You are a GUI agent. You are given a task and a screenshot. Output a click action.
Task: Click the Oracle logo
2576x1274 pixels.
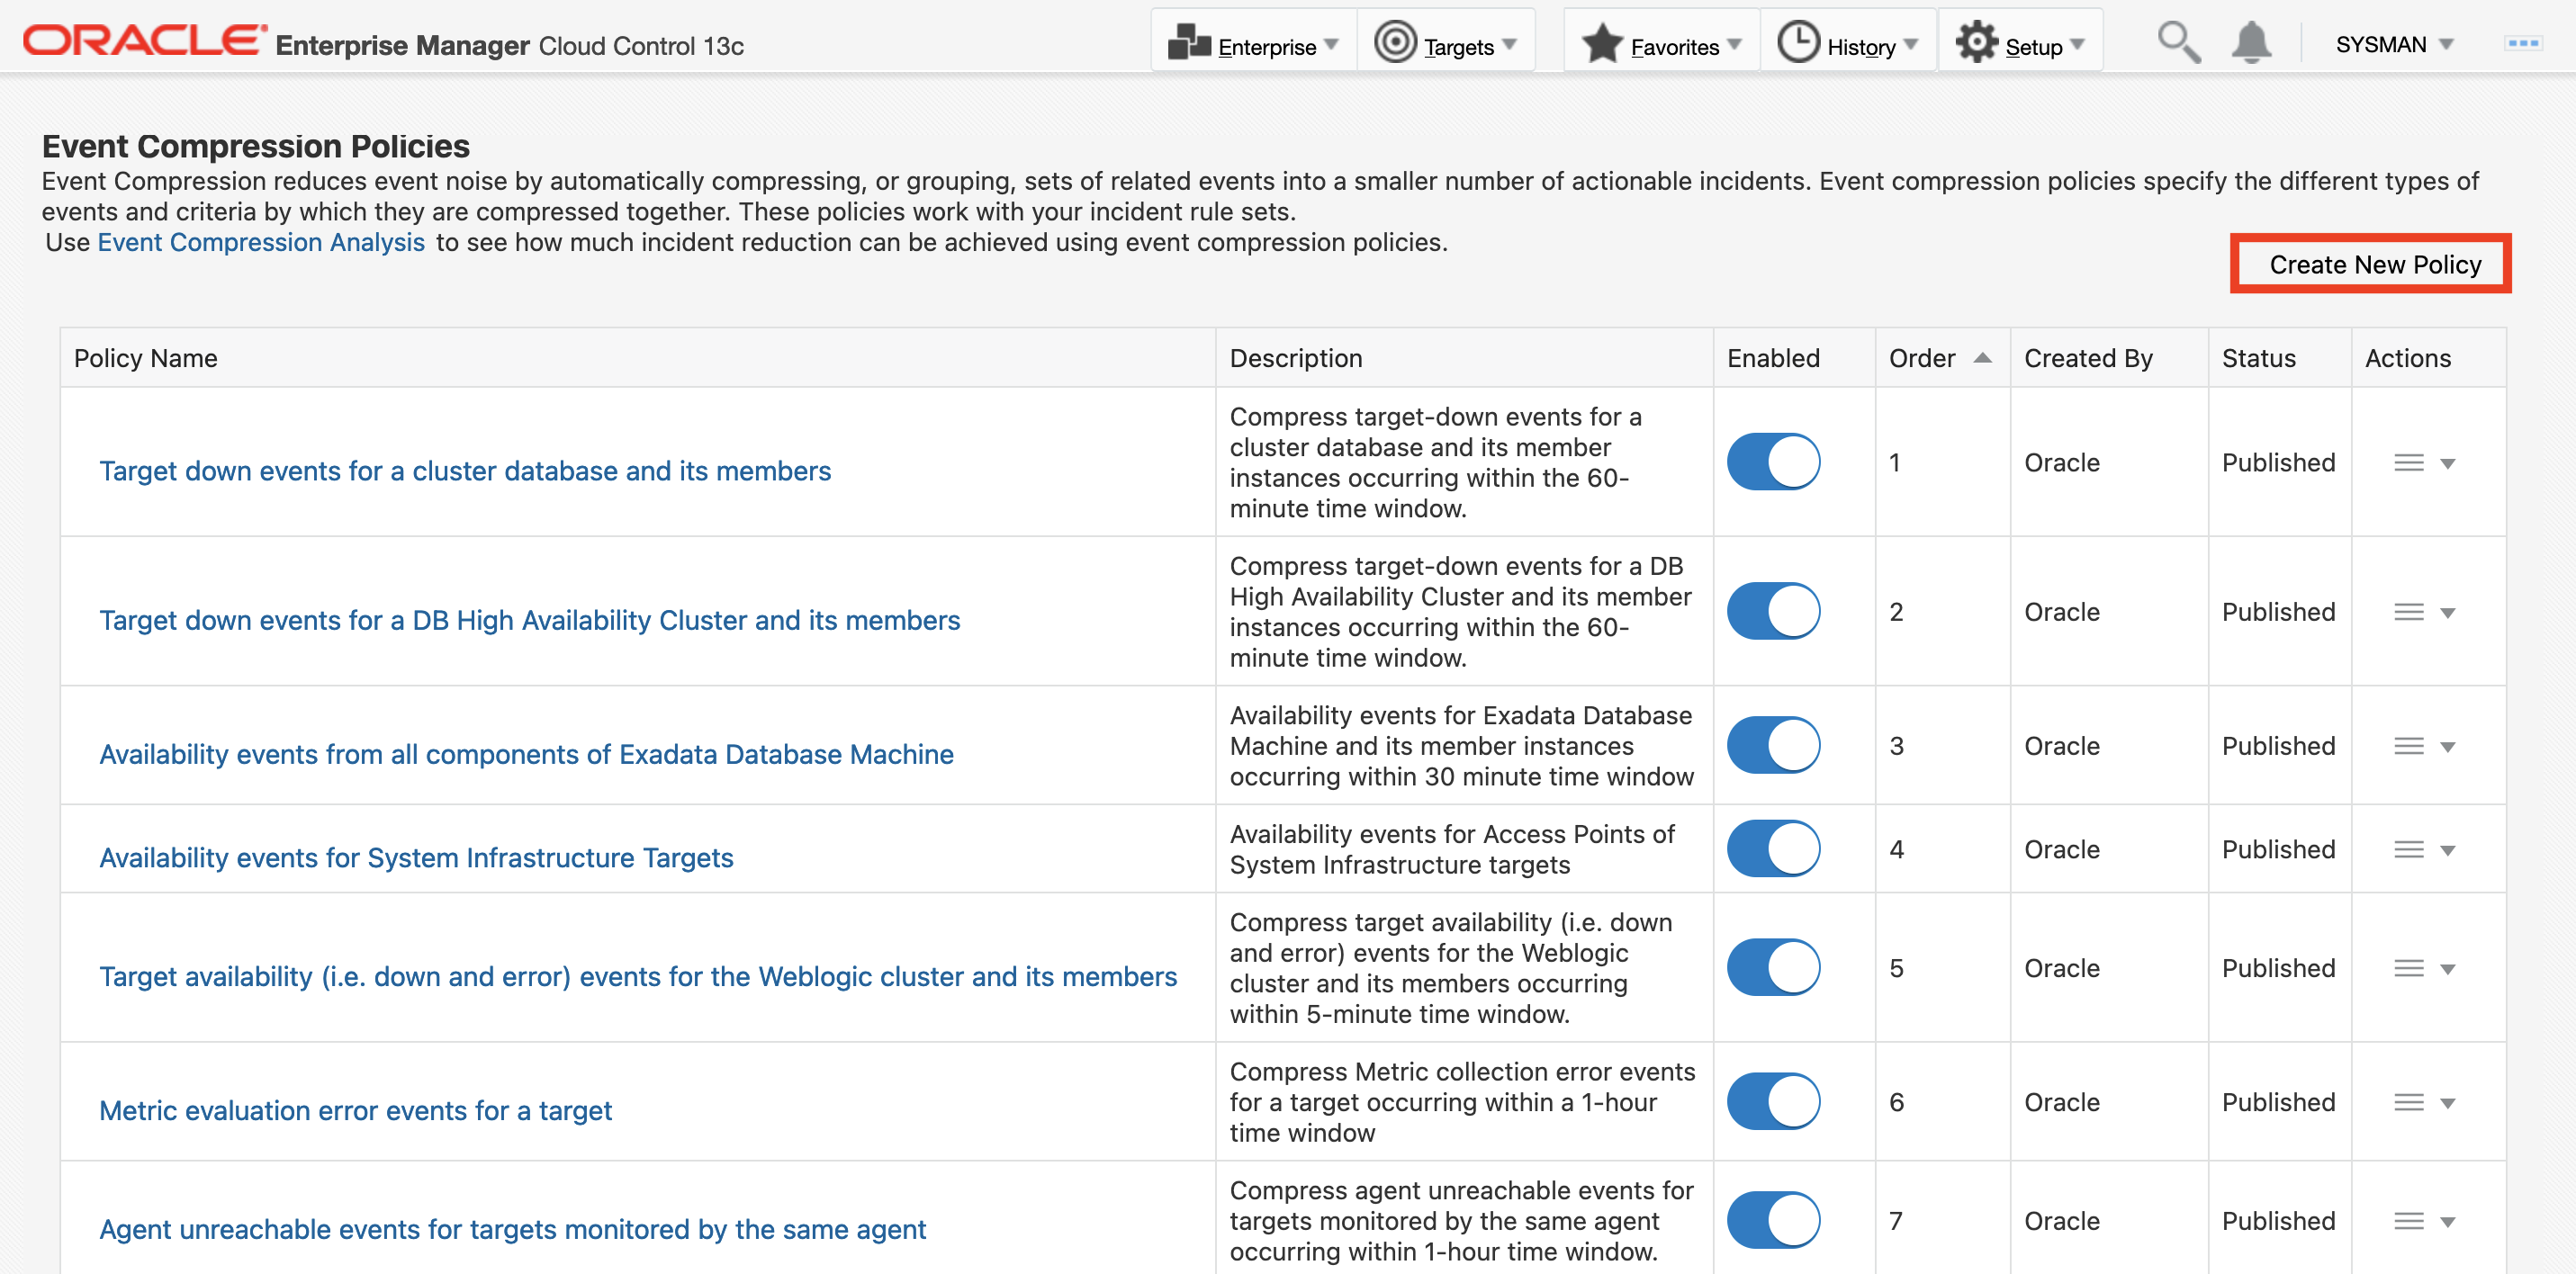point(144,41)
